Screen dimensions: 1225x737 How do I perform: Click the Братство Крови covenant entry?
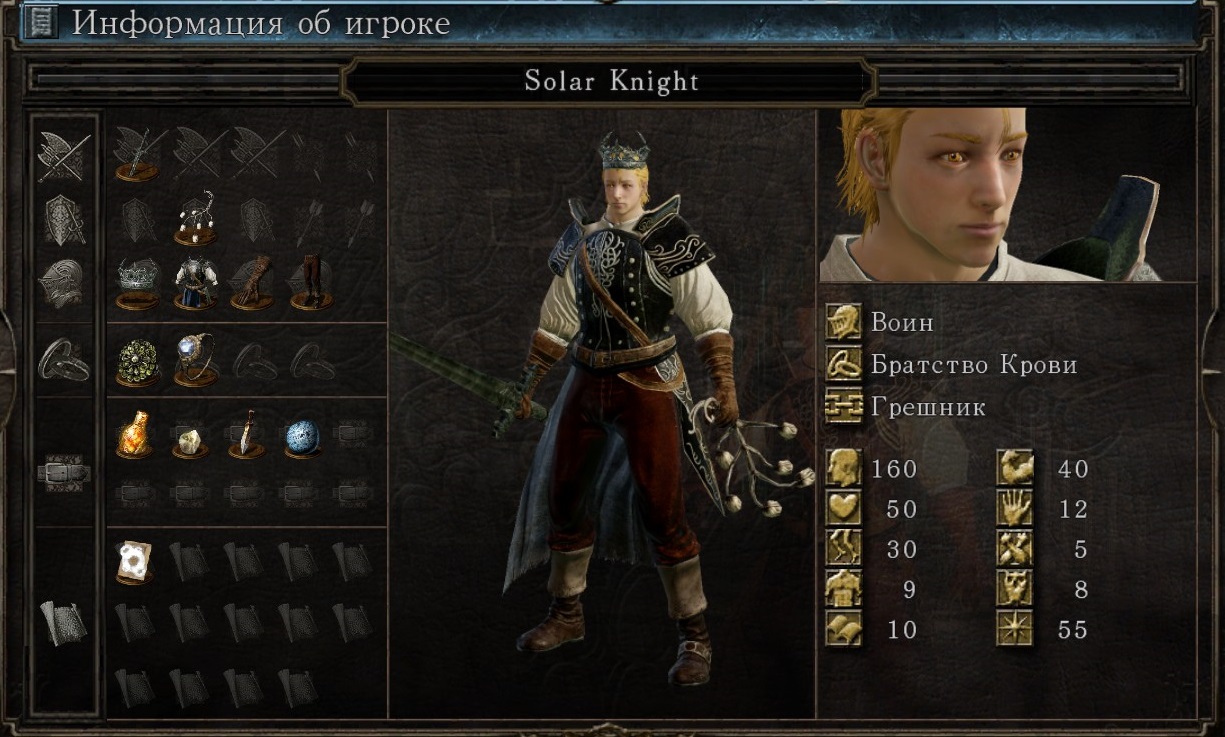point(974,365)
